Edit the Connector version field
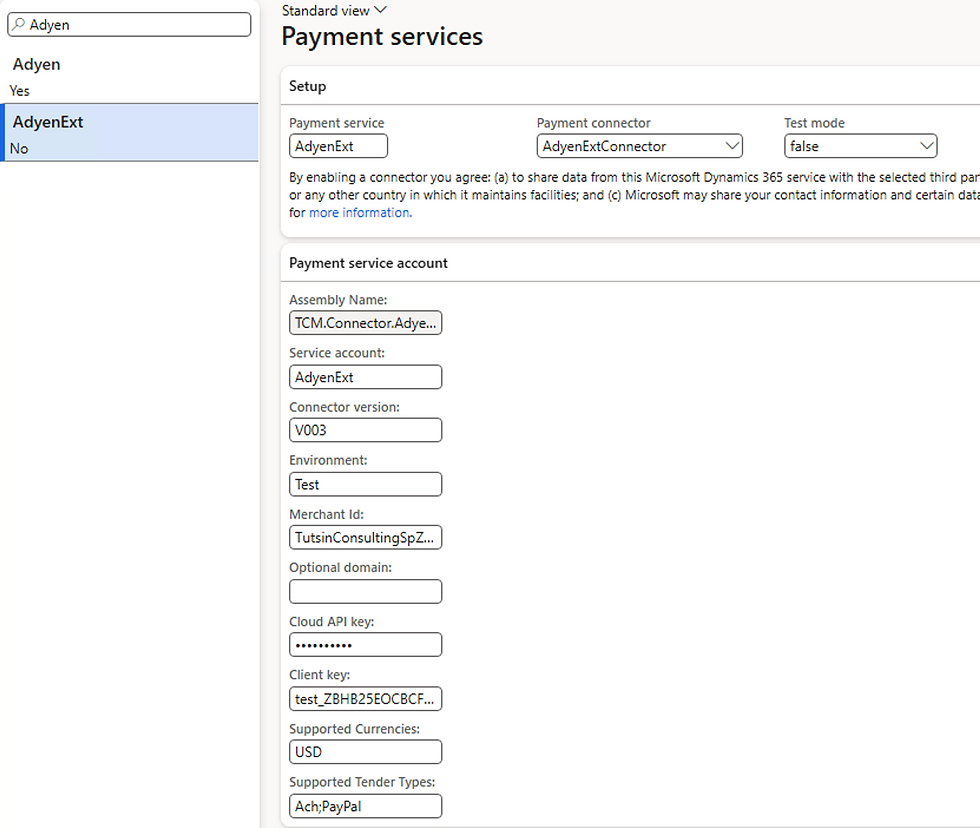The width and height of the screenshot is (980, 828). (365, 430)
